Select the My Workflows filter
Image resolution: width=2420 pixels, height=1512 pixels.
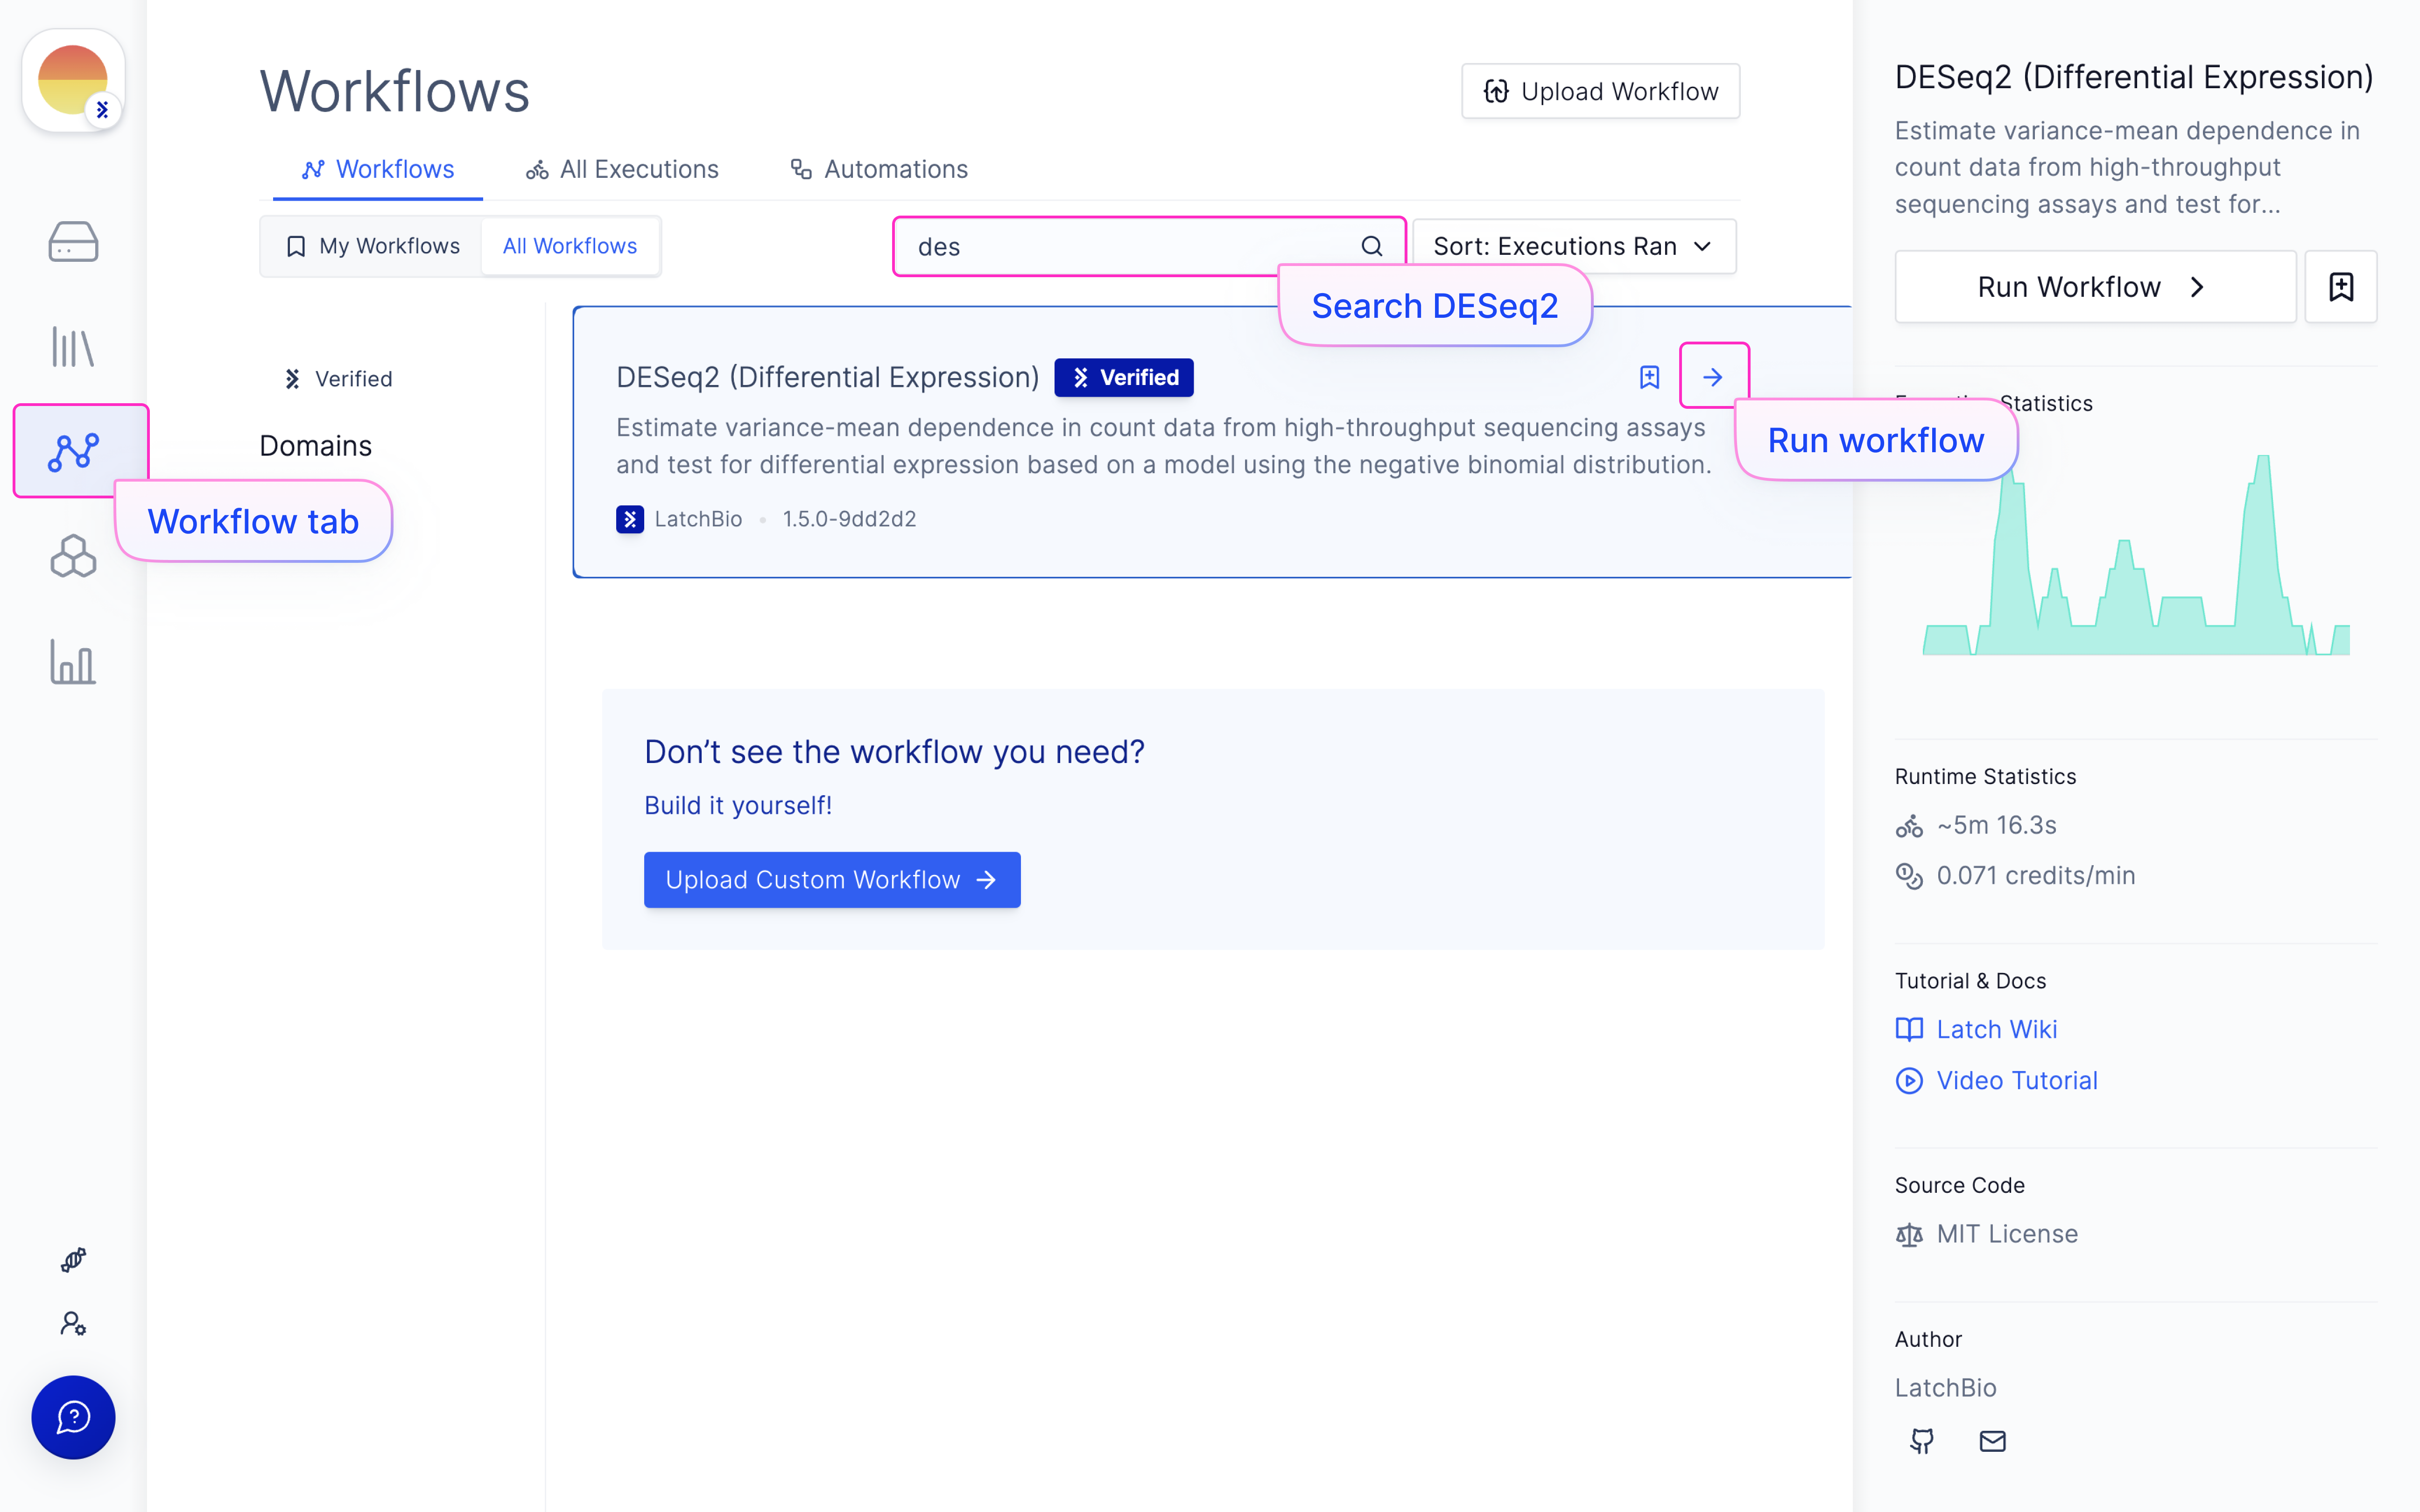coord(373,246)
